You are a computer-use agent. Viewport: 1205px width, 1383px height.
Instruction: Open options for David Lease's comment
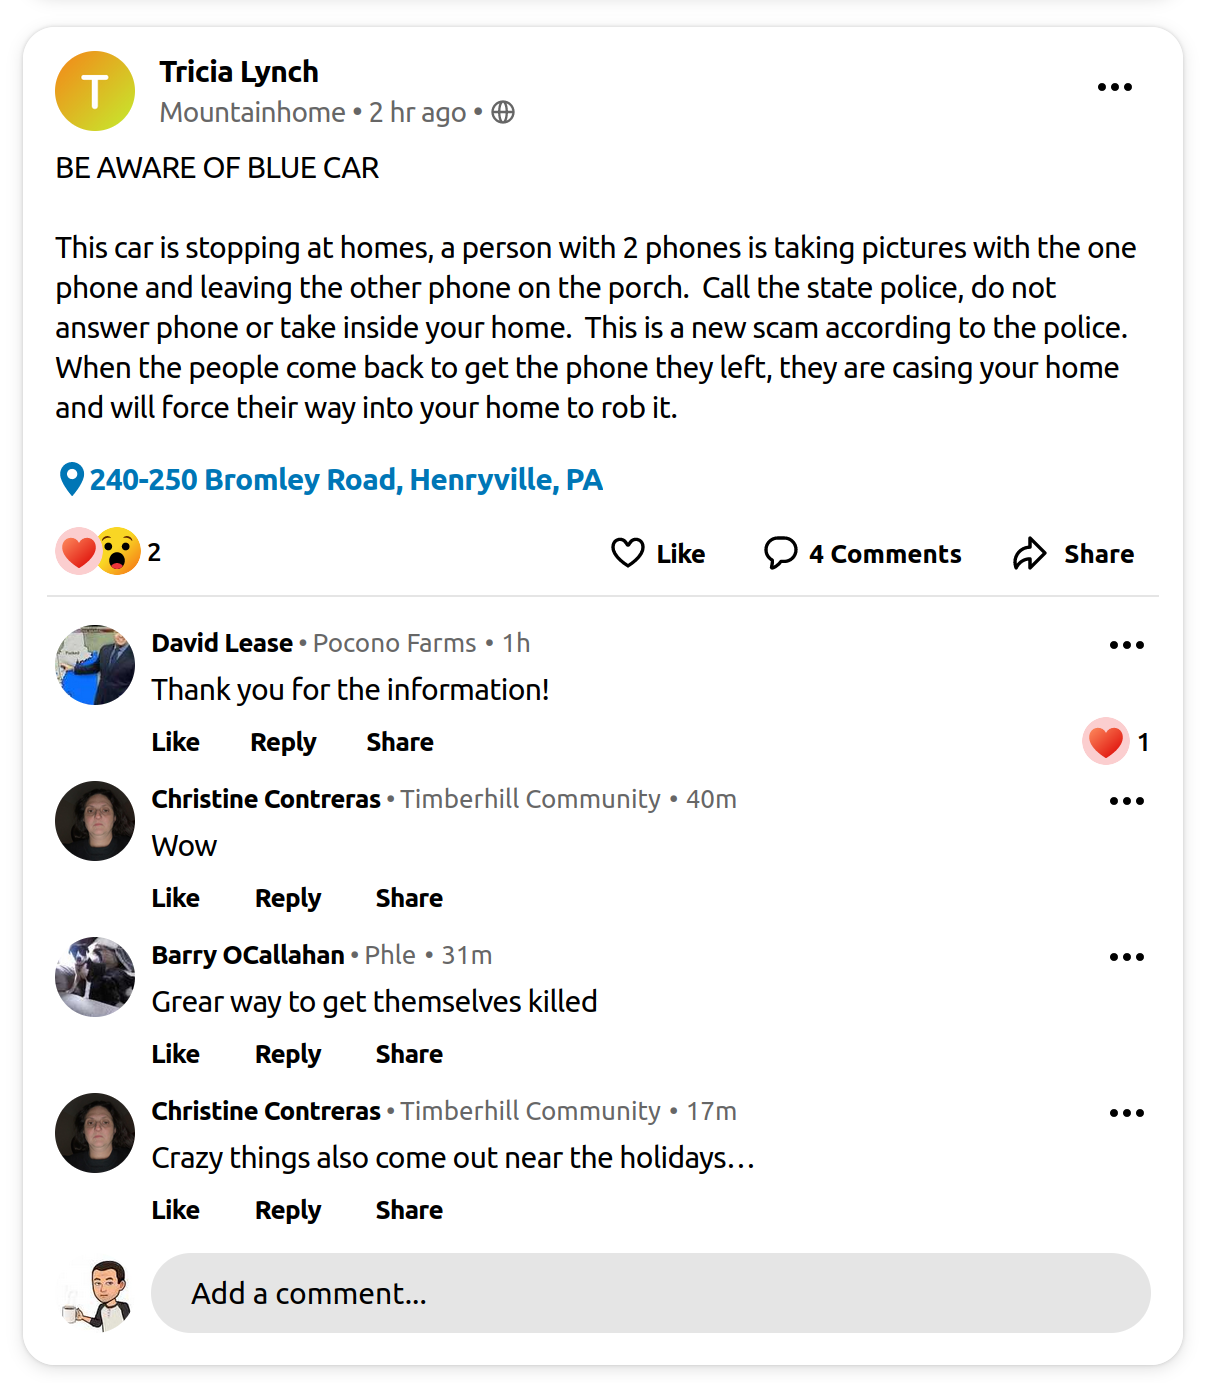tap(1126, 645)
